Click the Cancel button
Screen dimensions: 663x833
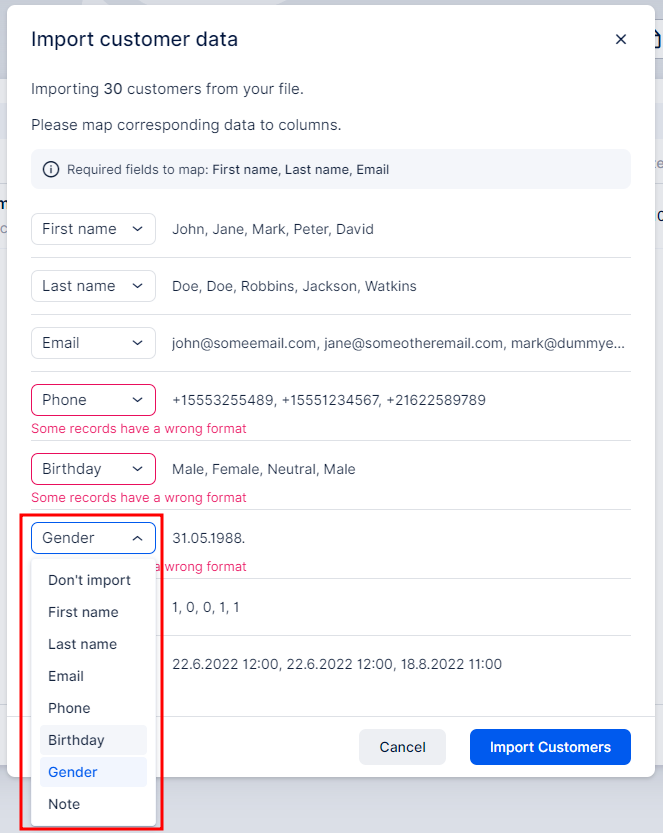coord(402,747)
